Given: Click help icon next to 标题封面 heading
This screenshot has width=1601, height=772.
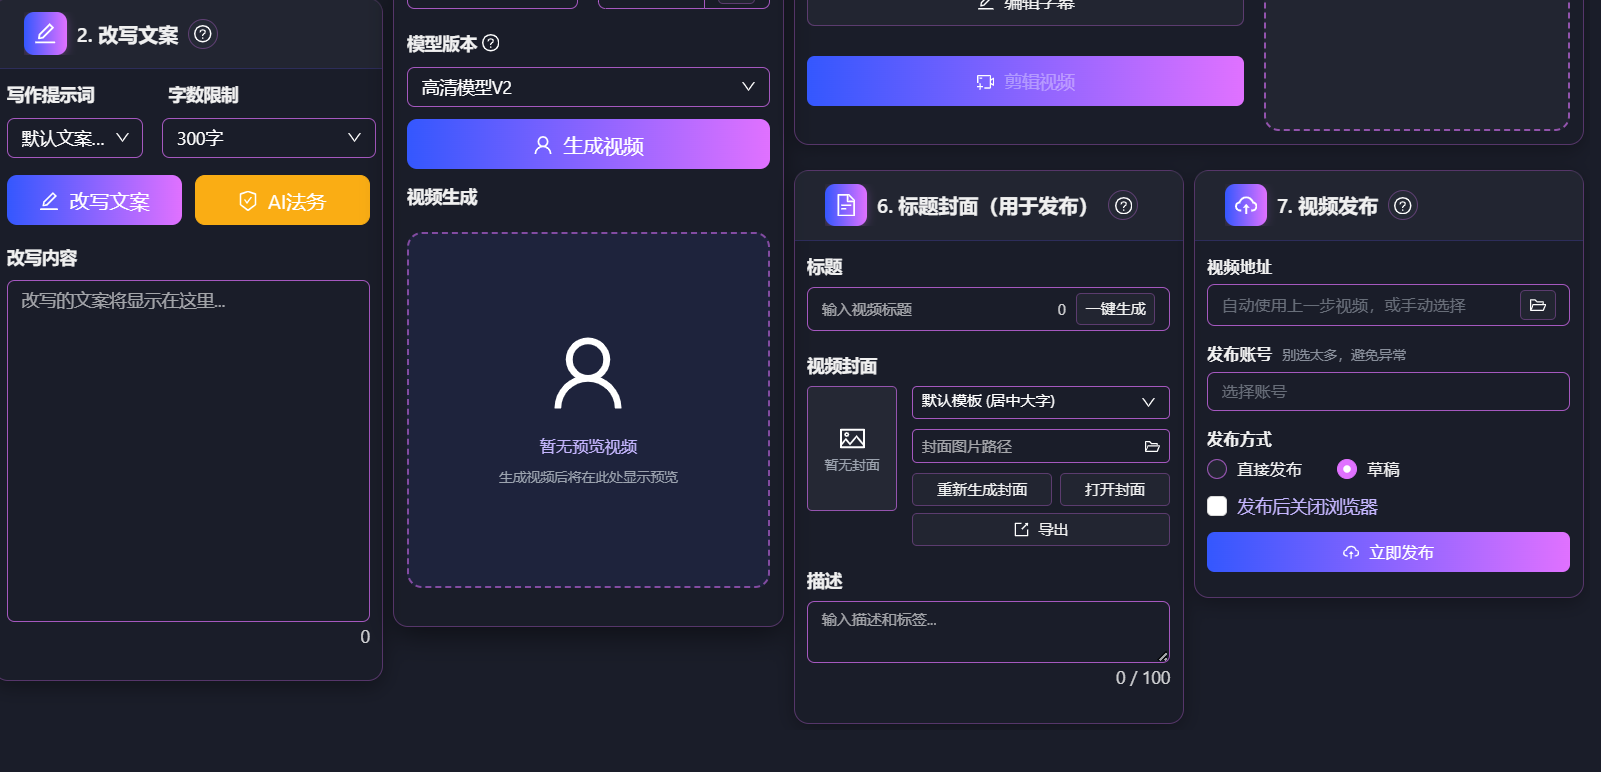Looking at the screenshot, I should [x=1124, y=205].
